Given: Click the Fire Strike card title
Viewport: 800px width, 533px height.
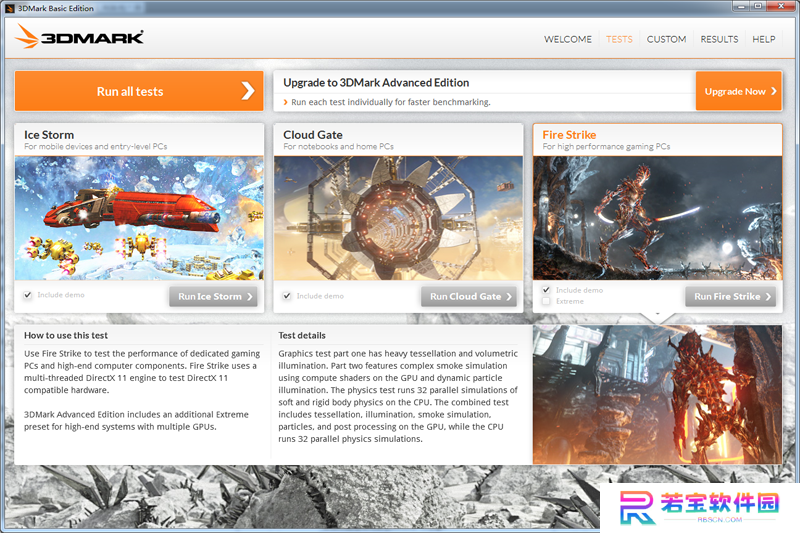Looking at the screenshot, I should click(569, 135).
